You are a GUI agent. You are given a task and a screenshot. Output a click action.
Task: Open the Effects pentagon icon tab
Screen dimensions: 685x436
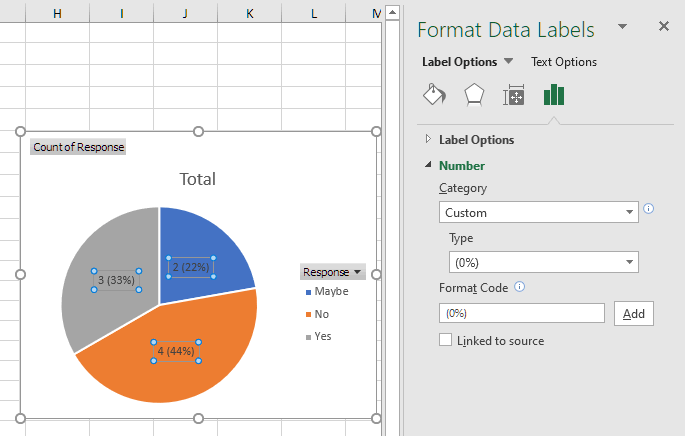(x=474, y=94)
